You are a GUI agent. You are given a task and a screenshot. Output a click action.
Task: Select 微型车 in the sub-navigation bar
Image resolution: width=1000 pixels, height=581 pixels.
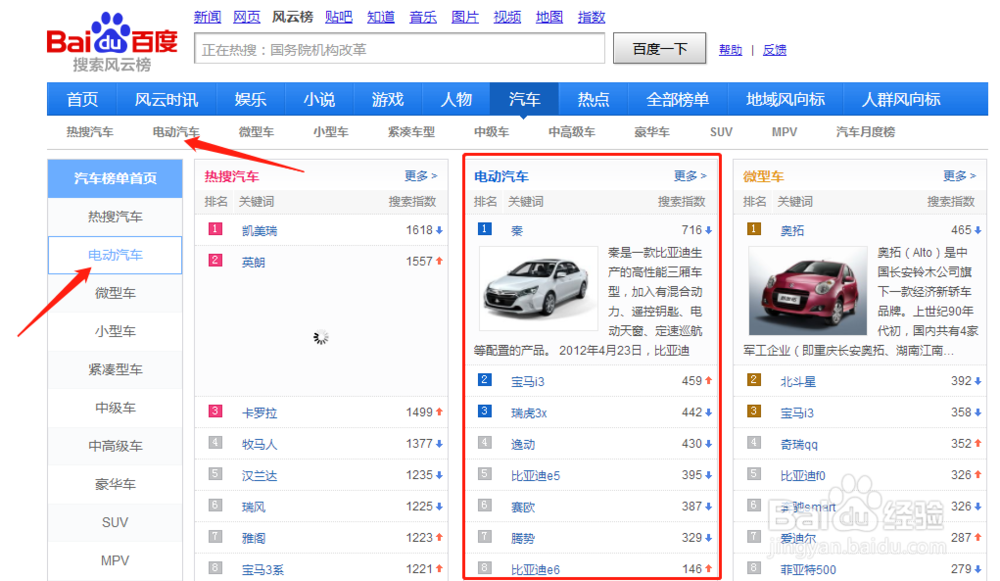coord(256,132)
